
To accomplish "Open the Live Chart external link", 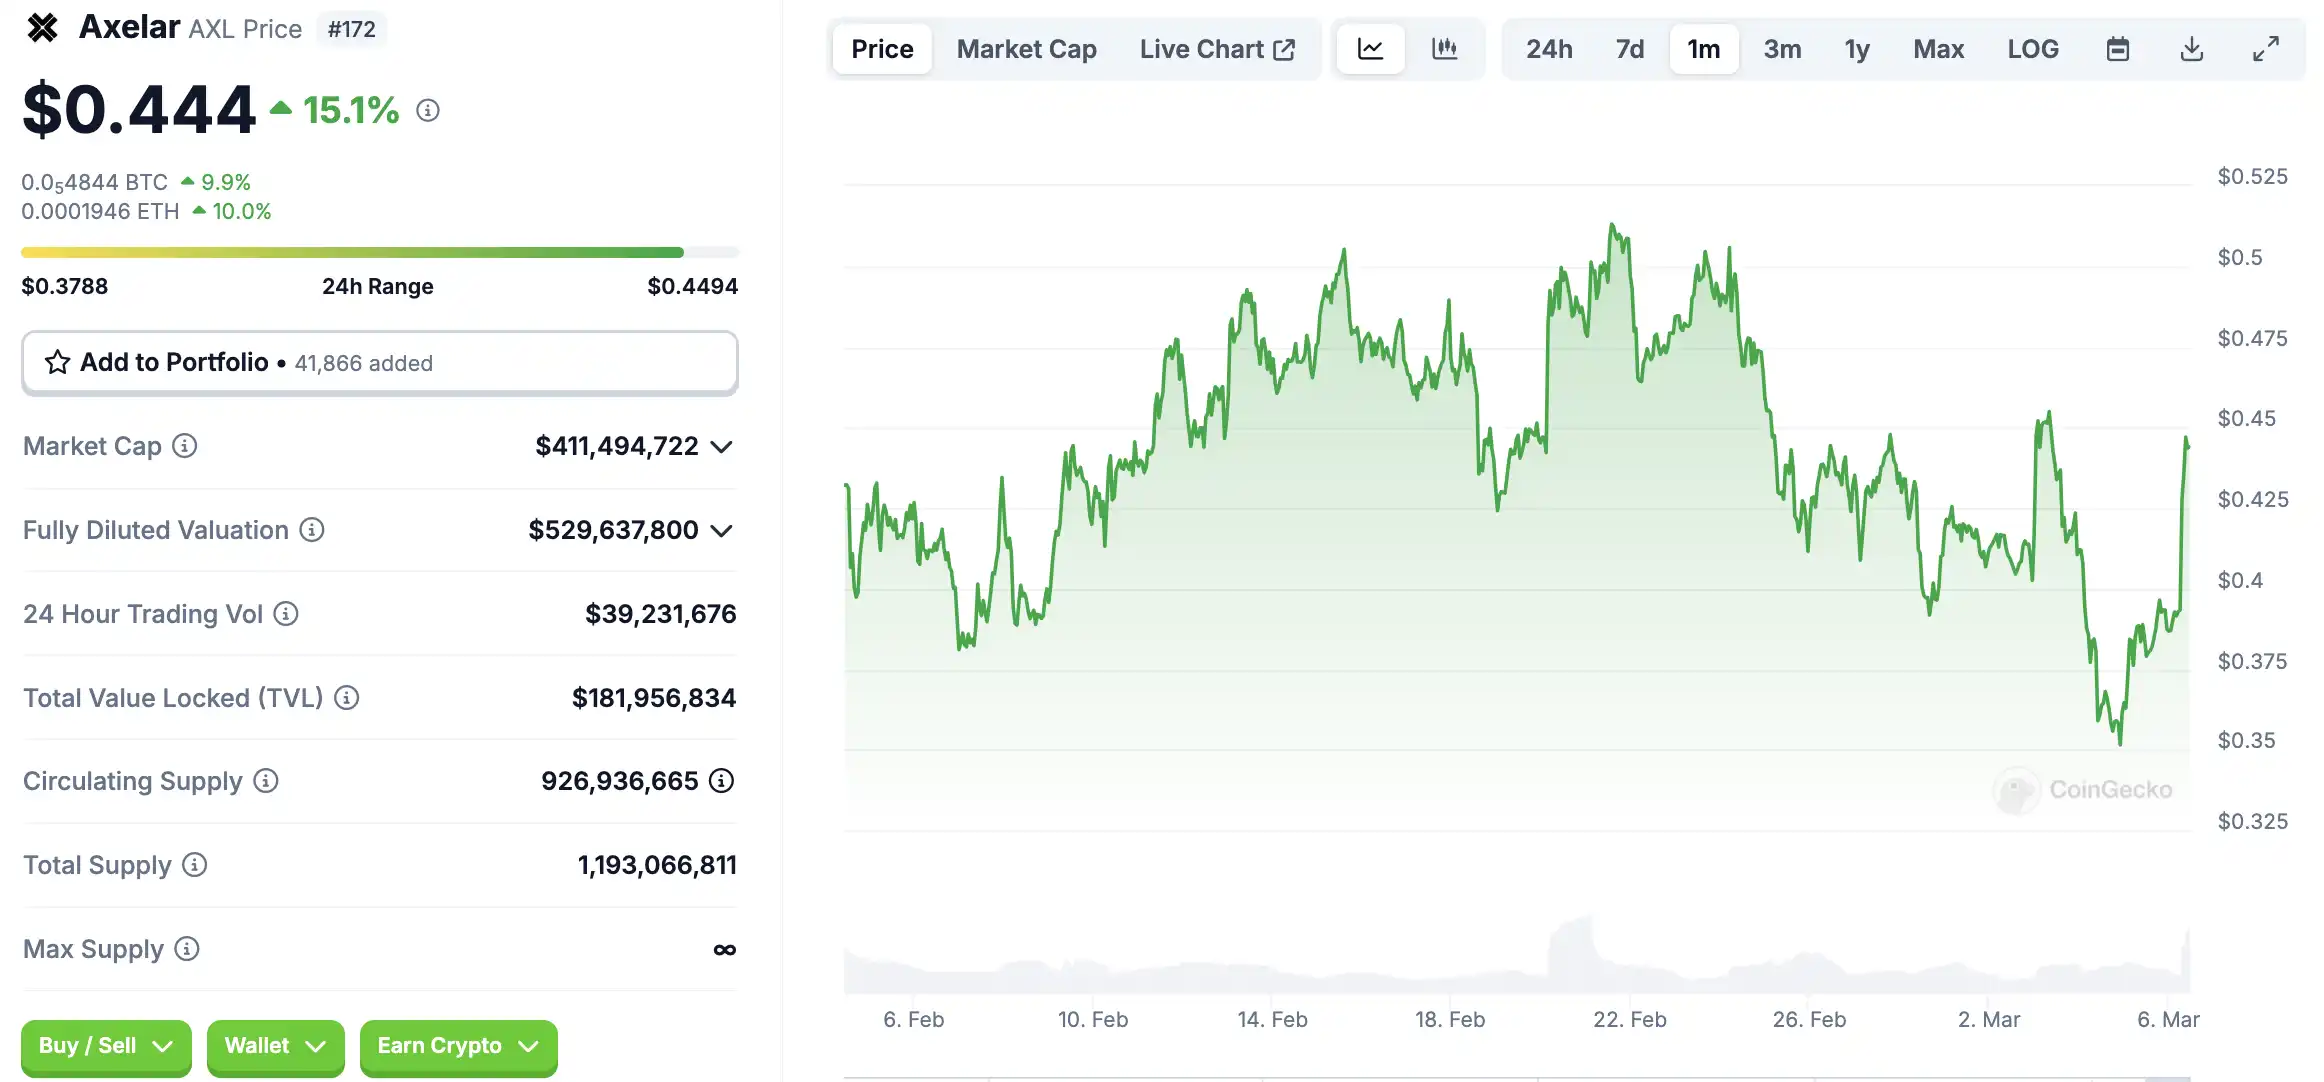I will [x=1217, y=49].
